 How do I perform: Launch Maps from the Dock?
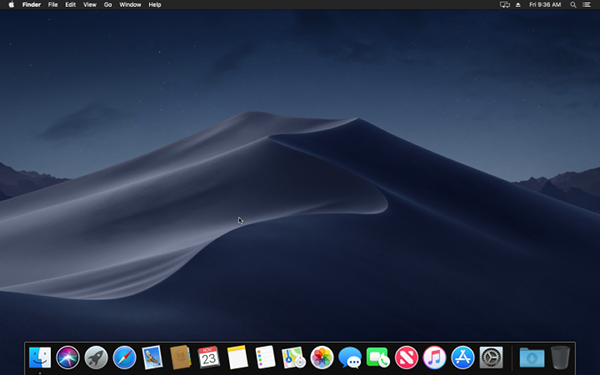293,357
